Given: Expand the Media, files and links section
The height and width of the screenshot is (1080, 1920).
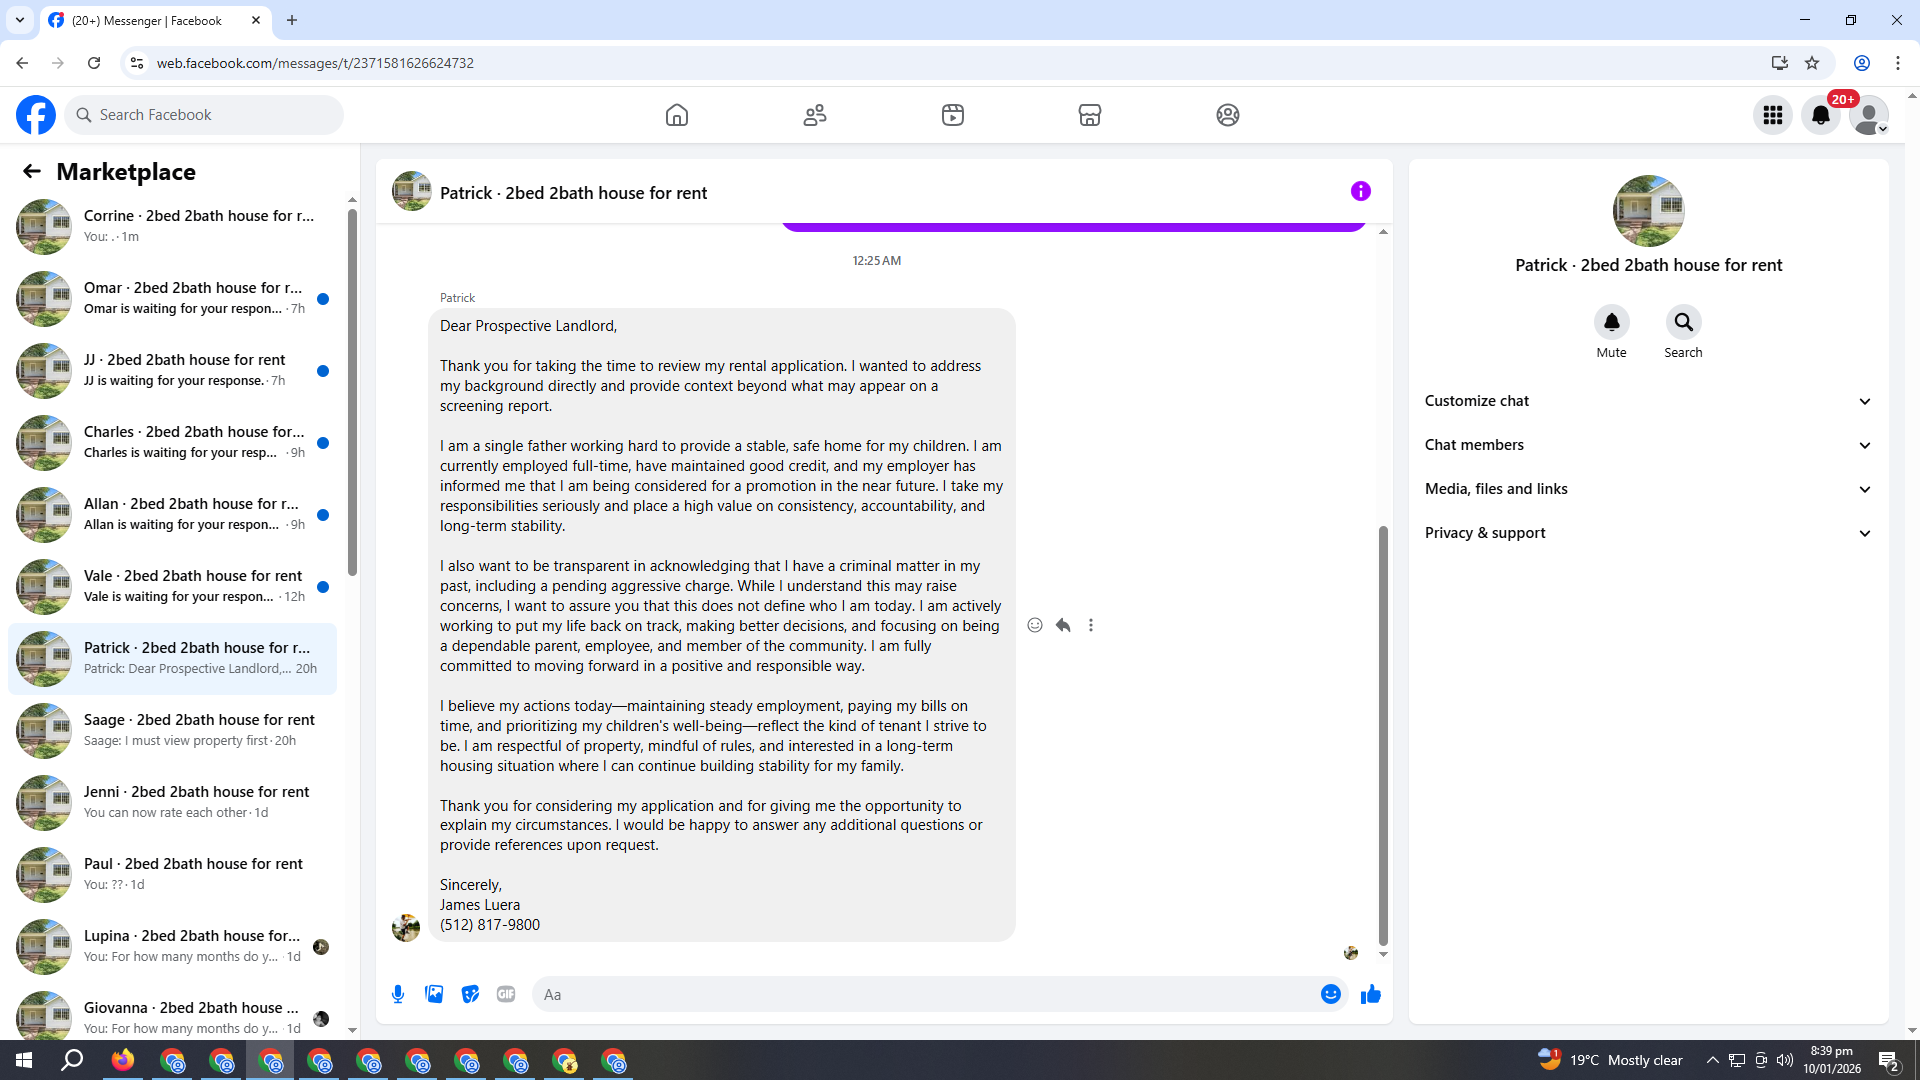Looking at the screenshot, I should tap(1647, 489).
